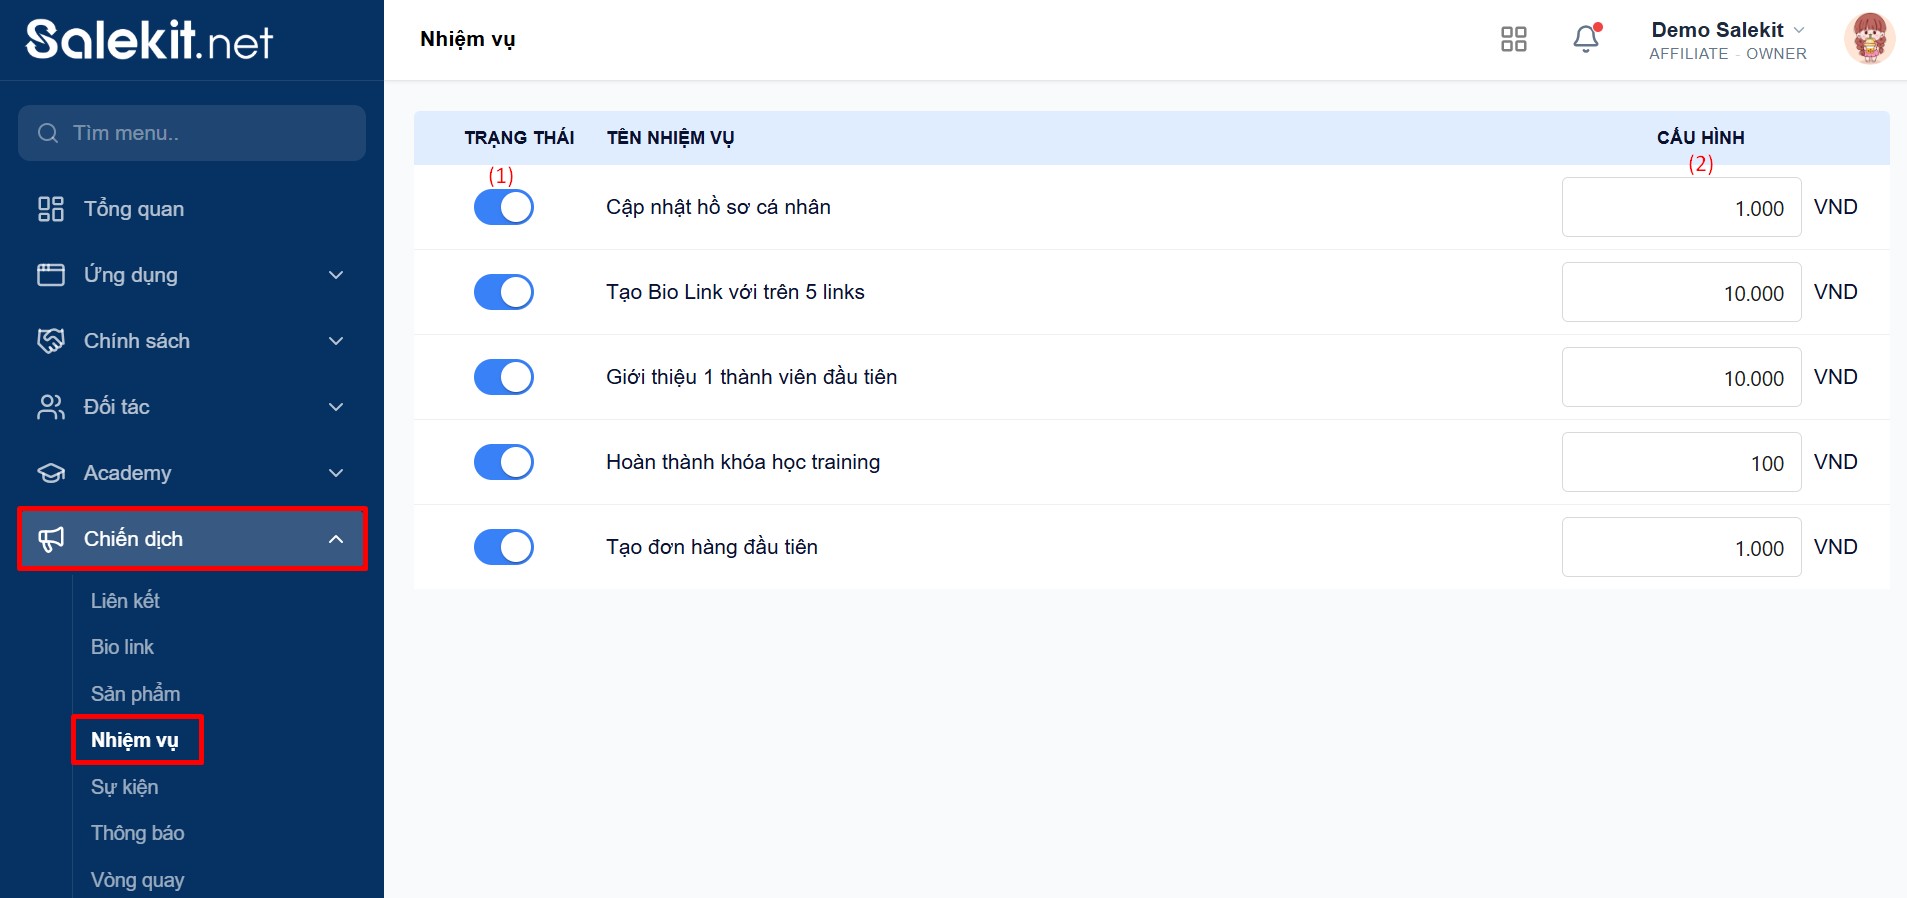Click the Chính sách handshake icon
Image resolution: width=1907 pixels, height=898 pixels.
pyautogui.click(x=51, y=341)
